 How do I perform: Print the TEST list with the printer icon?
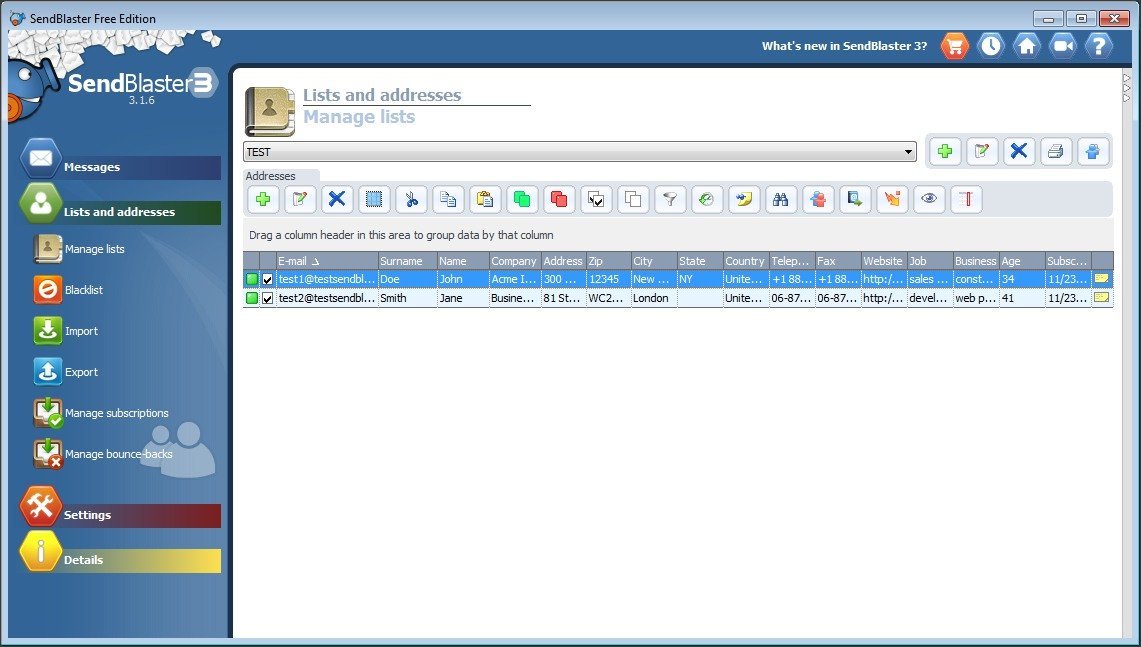1057,151
